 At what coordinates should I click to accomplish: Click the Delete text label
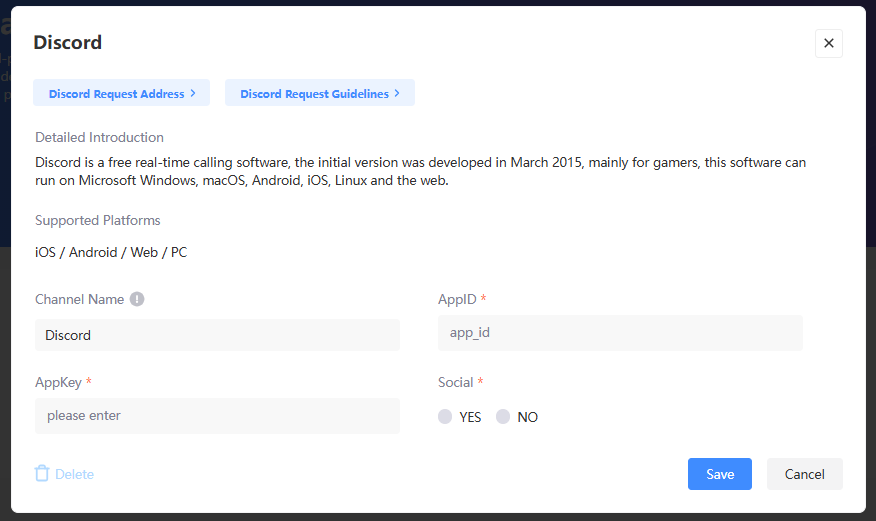click(x=74, y=474)
